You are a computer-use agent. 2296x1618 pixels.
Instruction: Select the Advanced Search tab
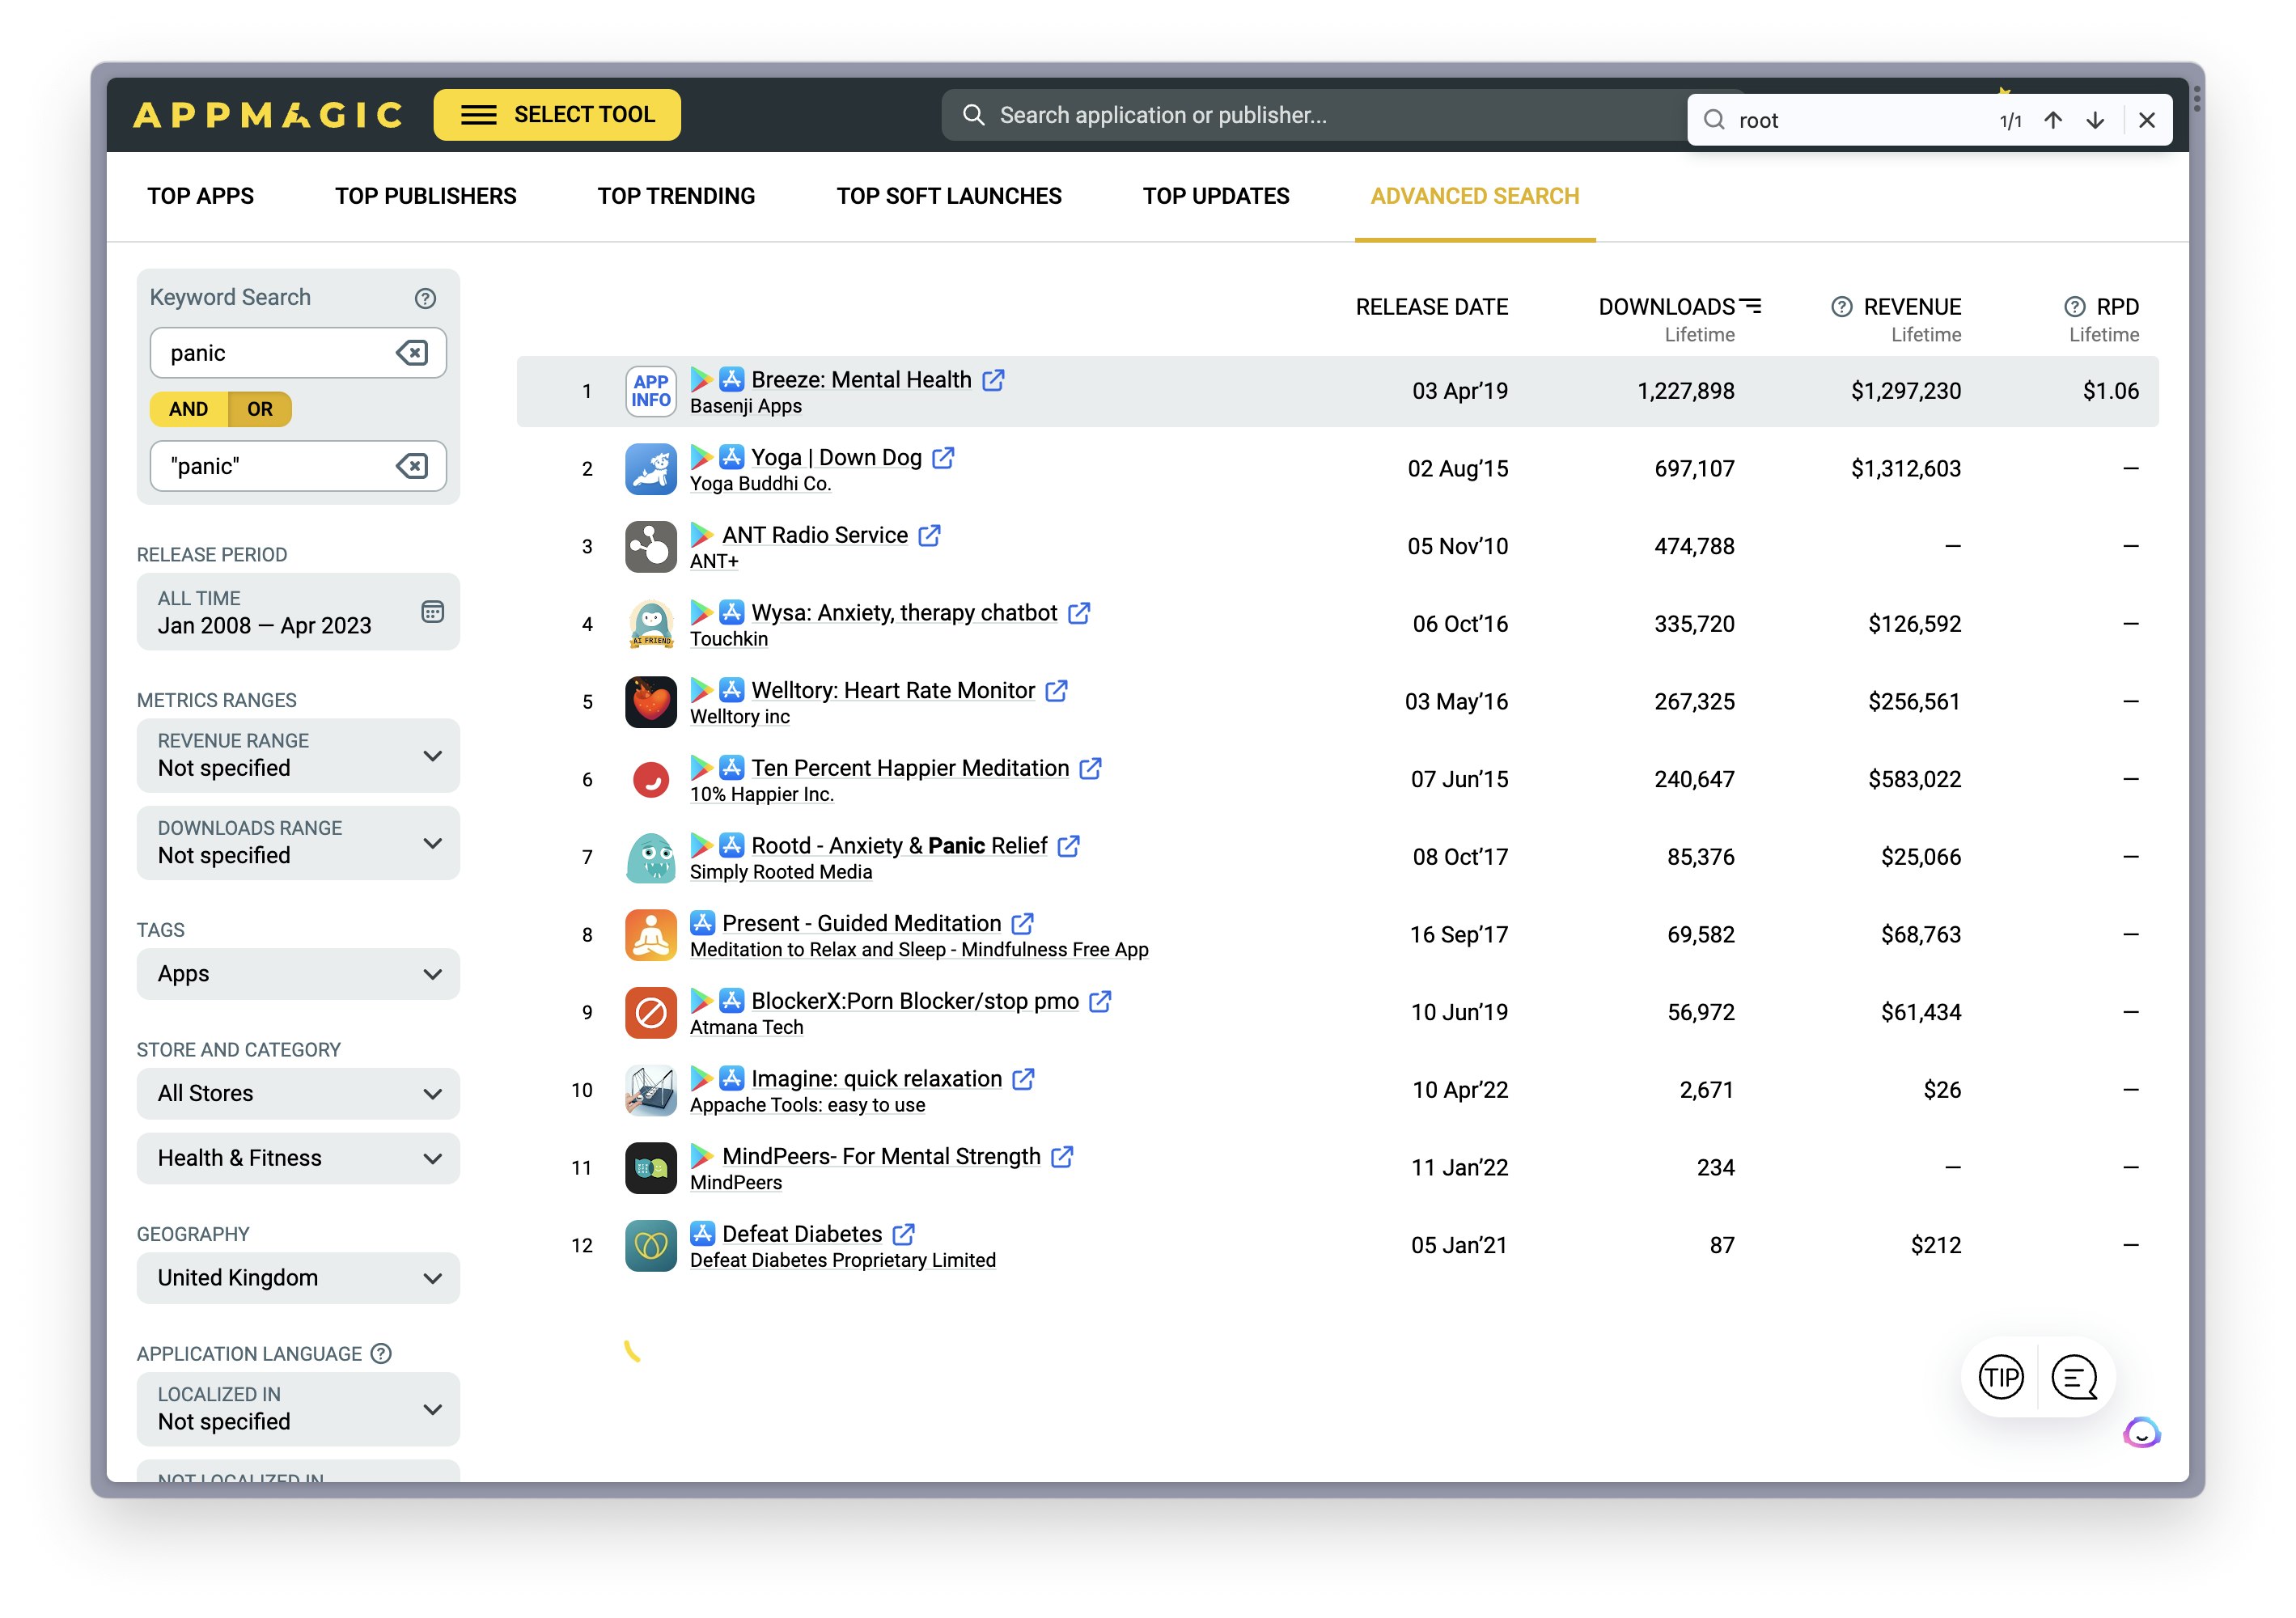pyautogui.click(x=1475, y=196)
